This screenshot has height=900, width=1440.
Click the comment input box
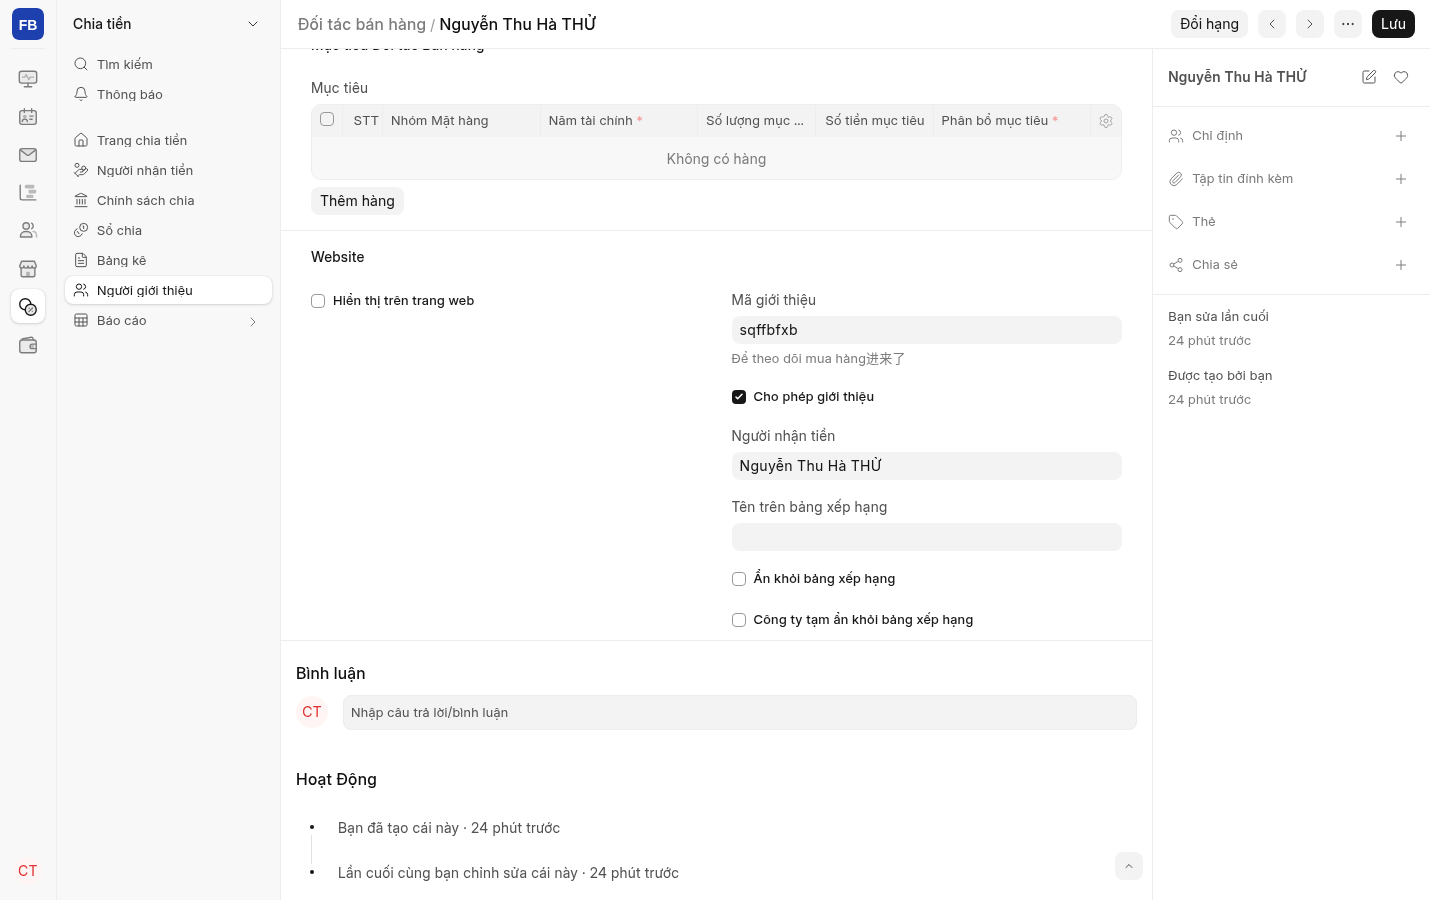coord(740,713)
